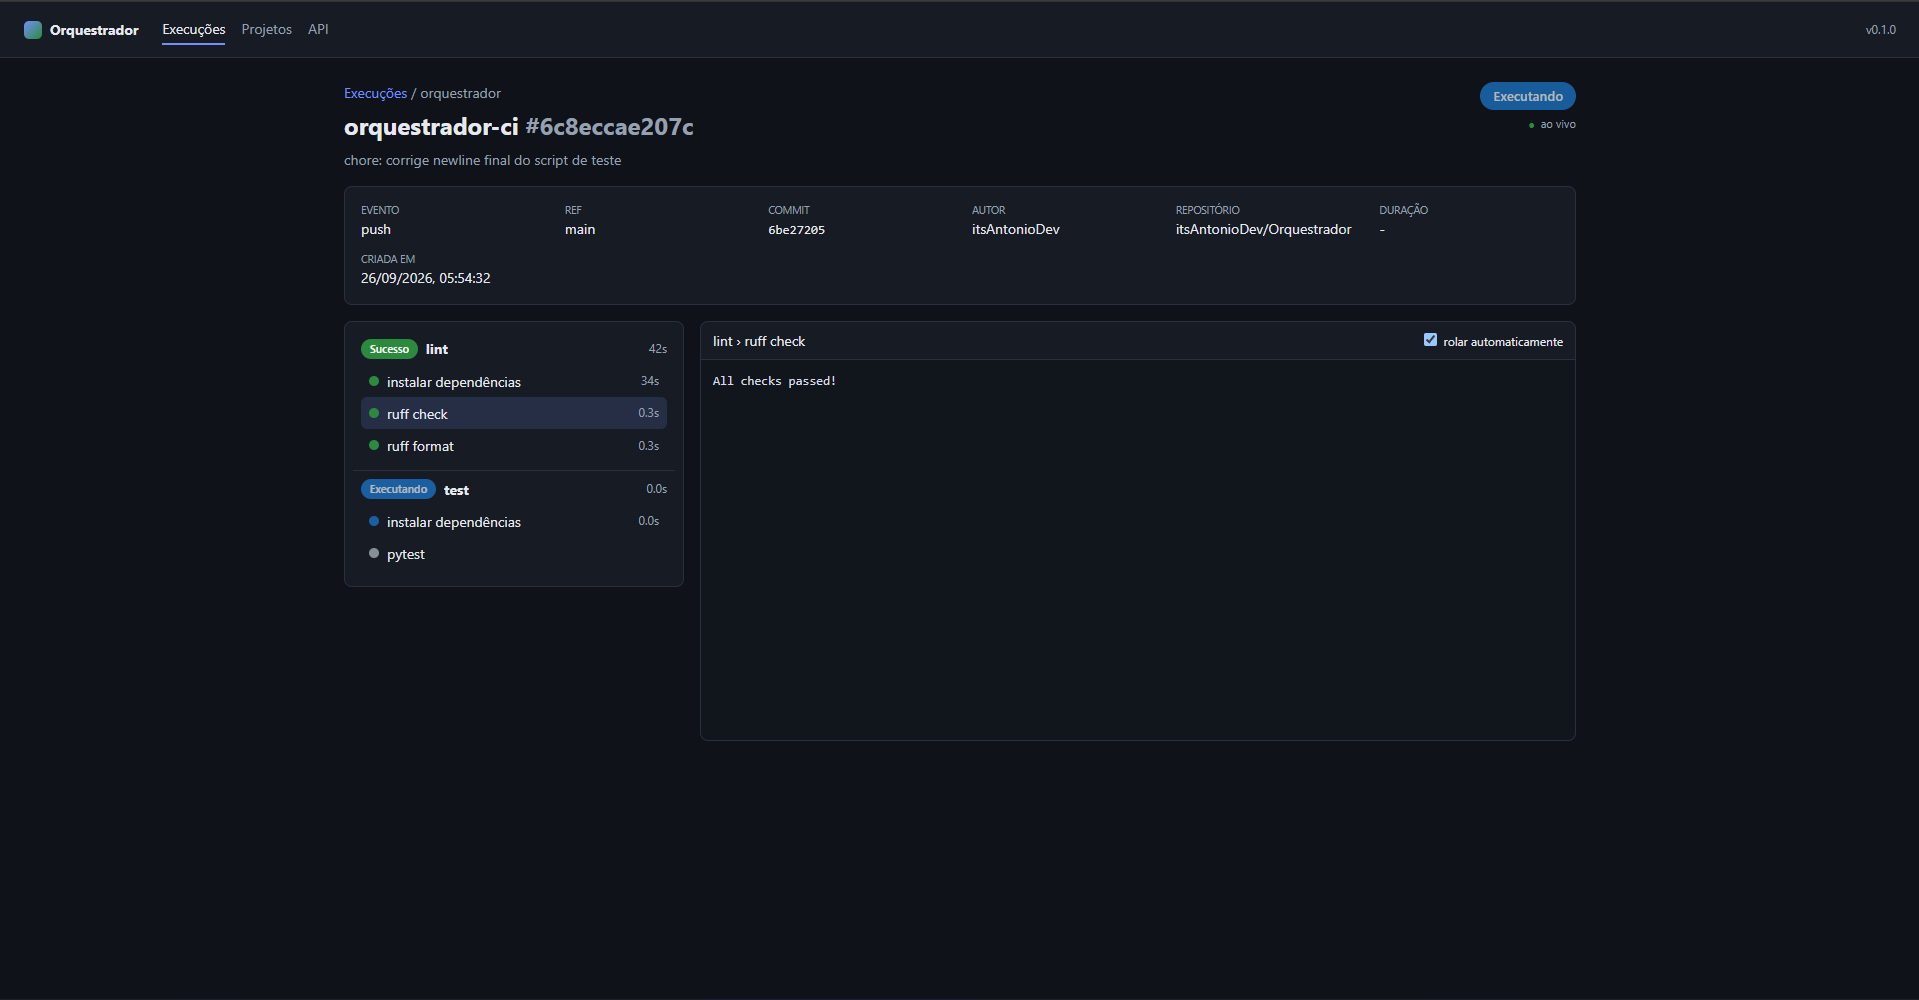Click the lint › ruff check log header
The image size is (1919, 1000).
(759, 341)
